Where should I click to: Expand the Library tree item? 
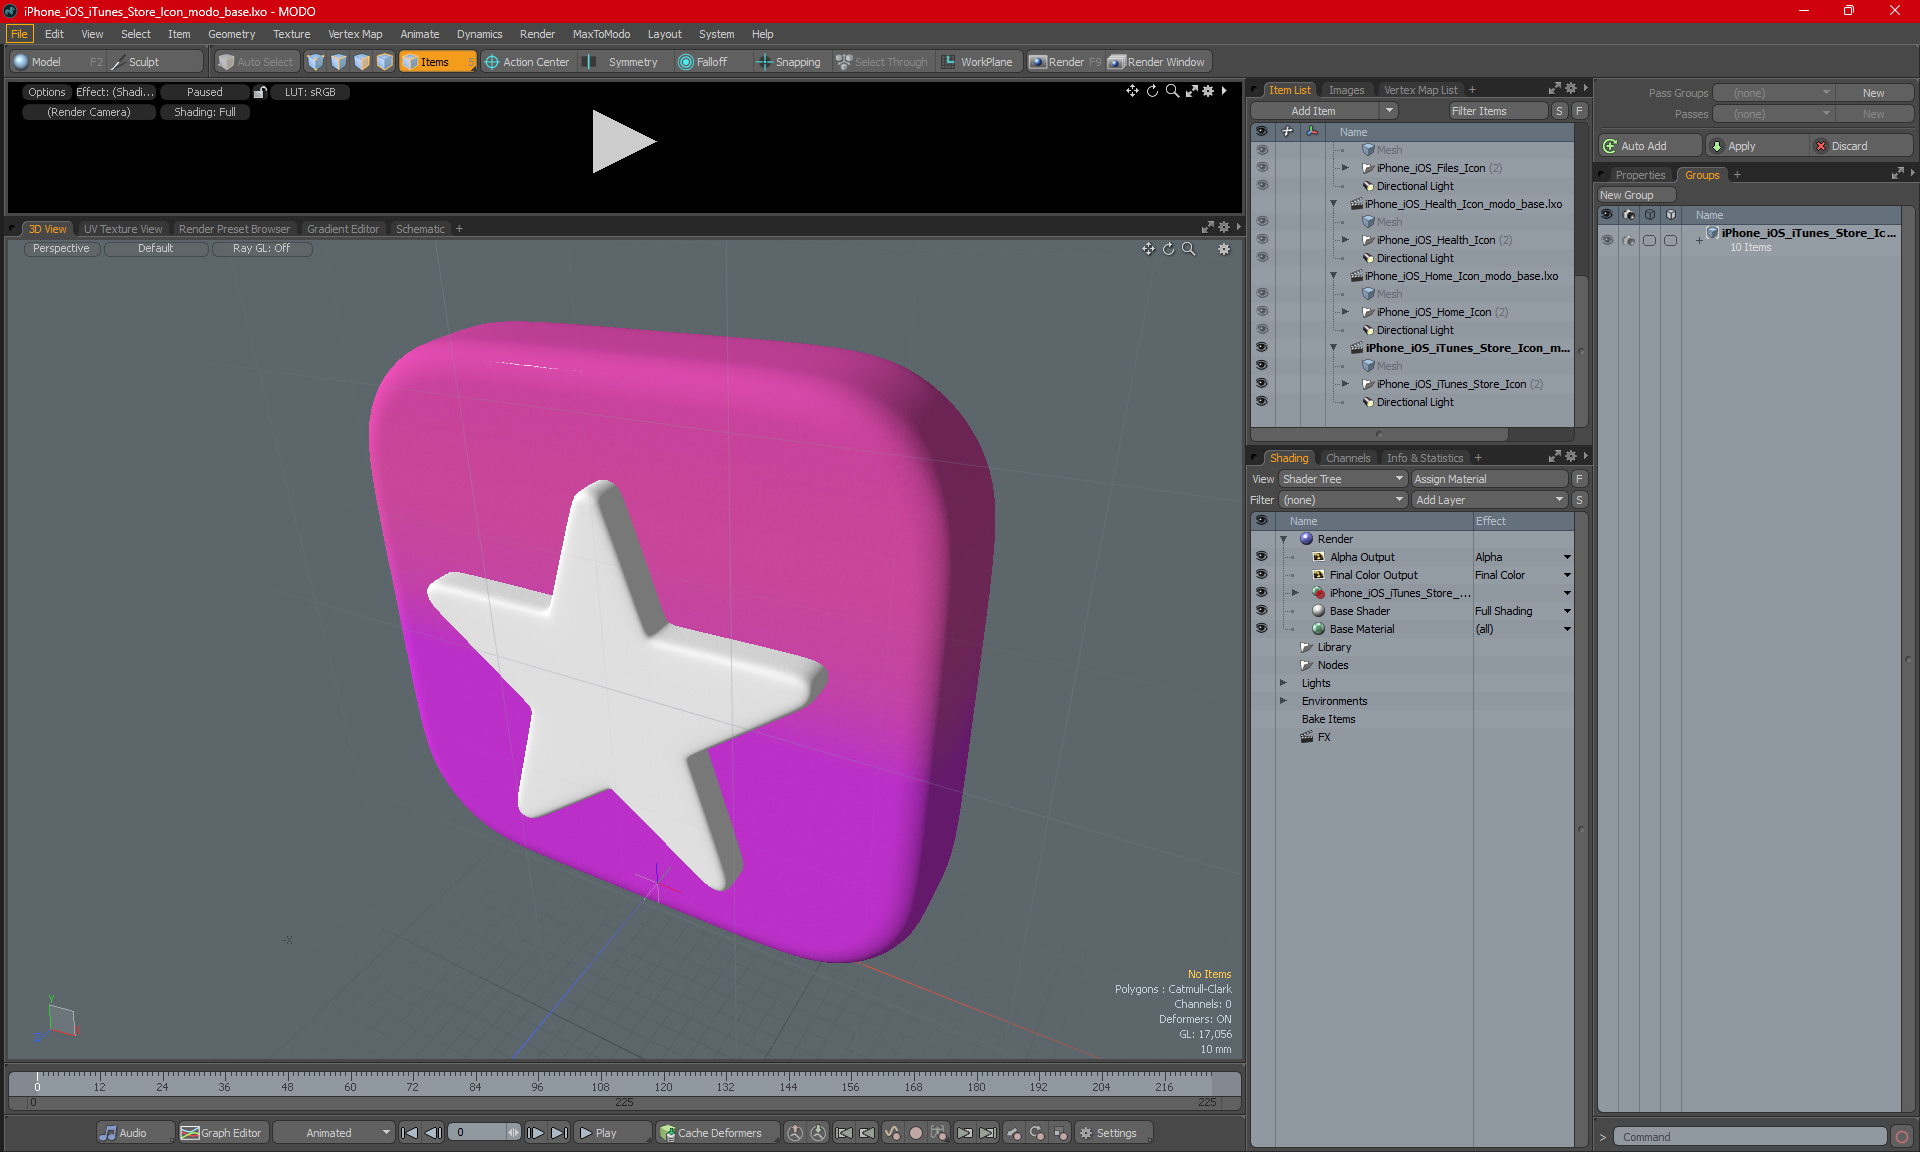click(x=1288, y=646)
